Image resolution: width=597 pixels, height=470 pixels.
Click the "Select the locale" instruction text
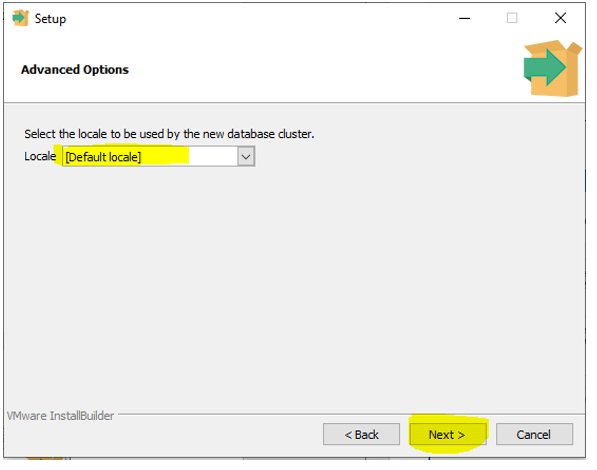point(169,134)
